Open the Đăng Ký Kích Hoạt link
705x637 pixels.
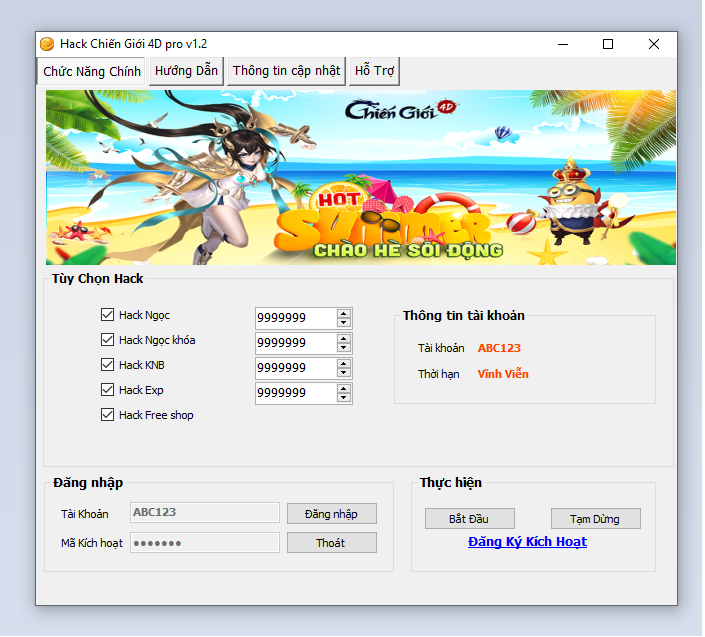click(527, 542)
